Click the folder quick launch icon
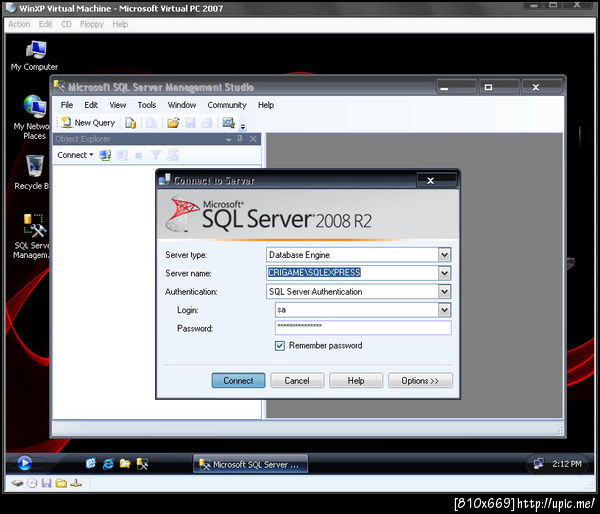The width and height of the screenshot is (600, 514). tap(125, 464)
